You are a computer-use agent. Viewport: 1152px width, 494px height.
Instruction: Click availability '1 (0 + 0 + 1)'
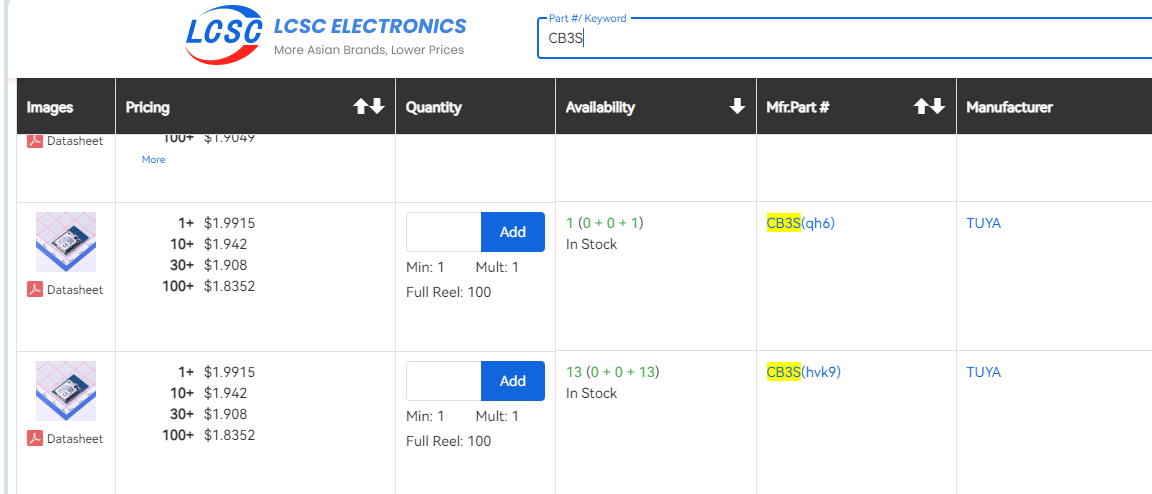[605, 223]
